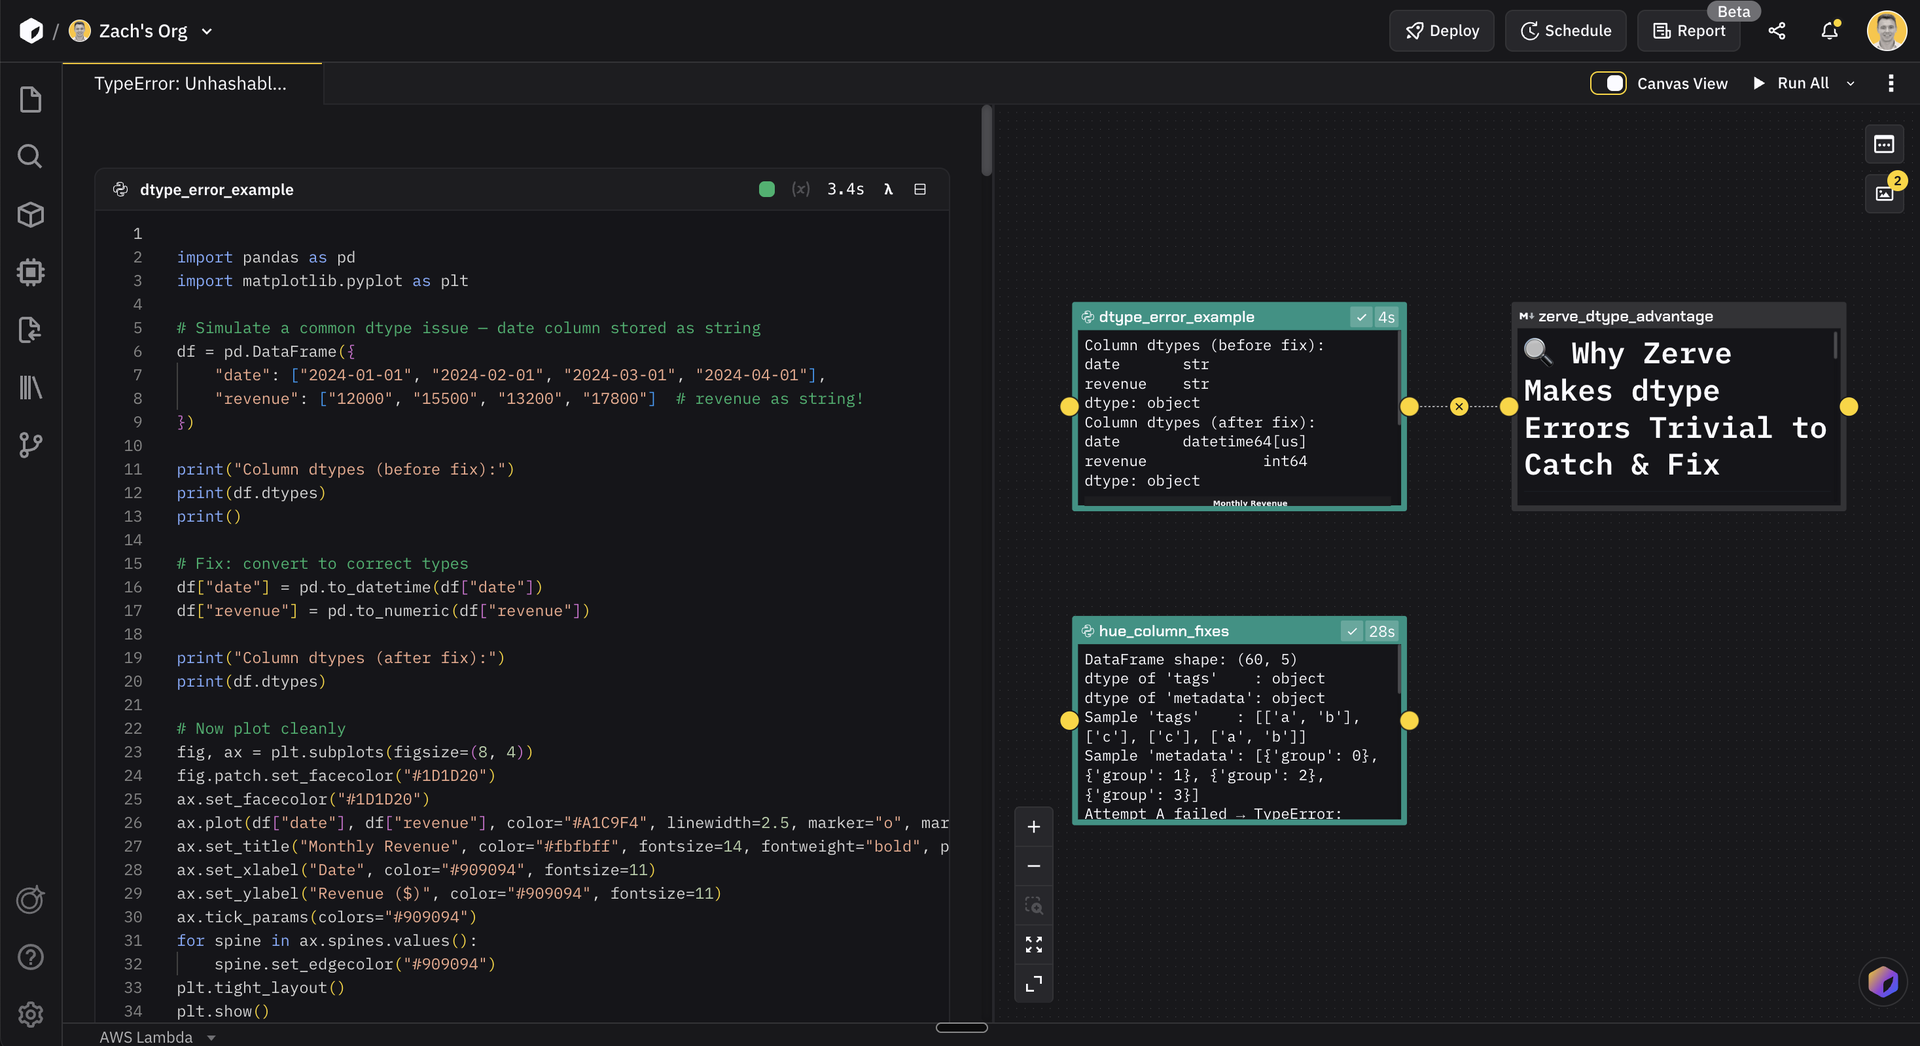Select the git branching icon in the sidebar

[x=30, y=445]
